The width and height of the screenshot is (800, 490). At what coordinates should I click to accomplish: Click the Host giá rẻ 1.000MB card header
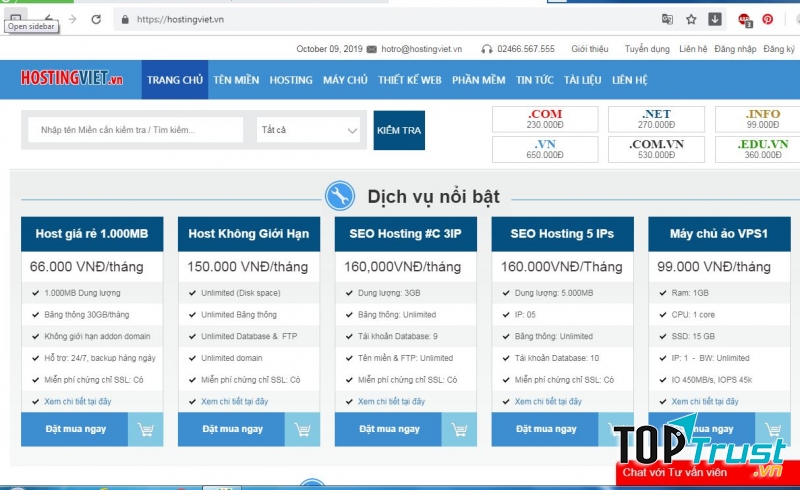pos(92,234)
